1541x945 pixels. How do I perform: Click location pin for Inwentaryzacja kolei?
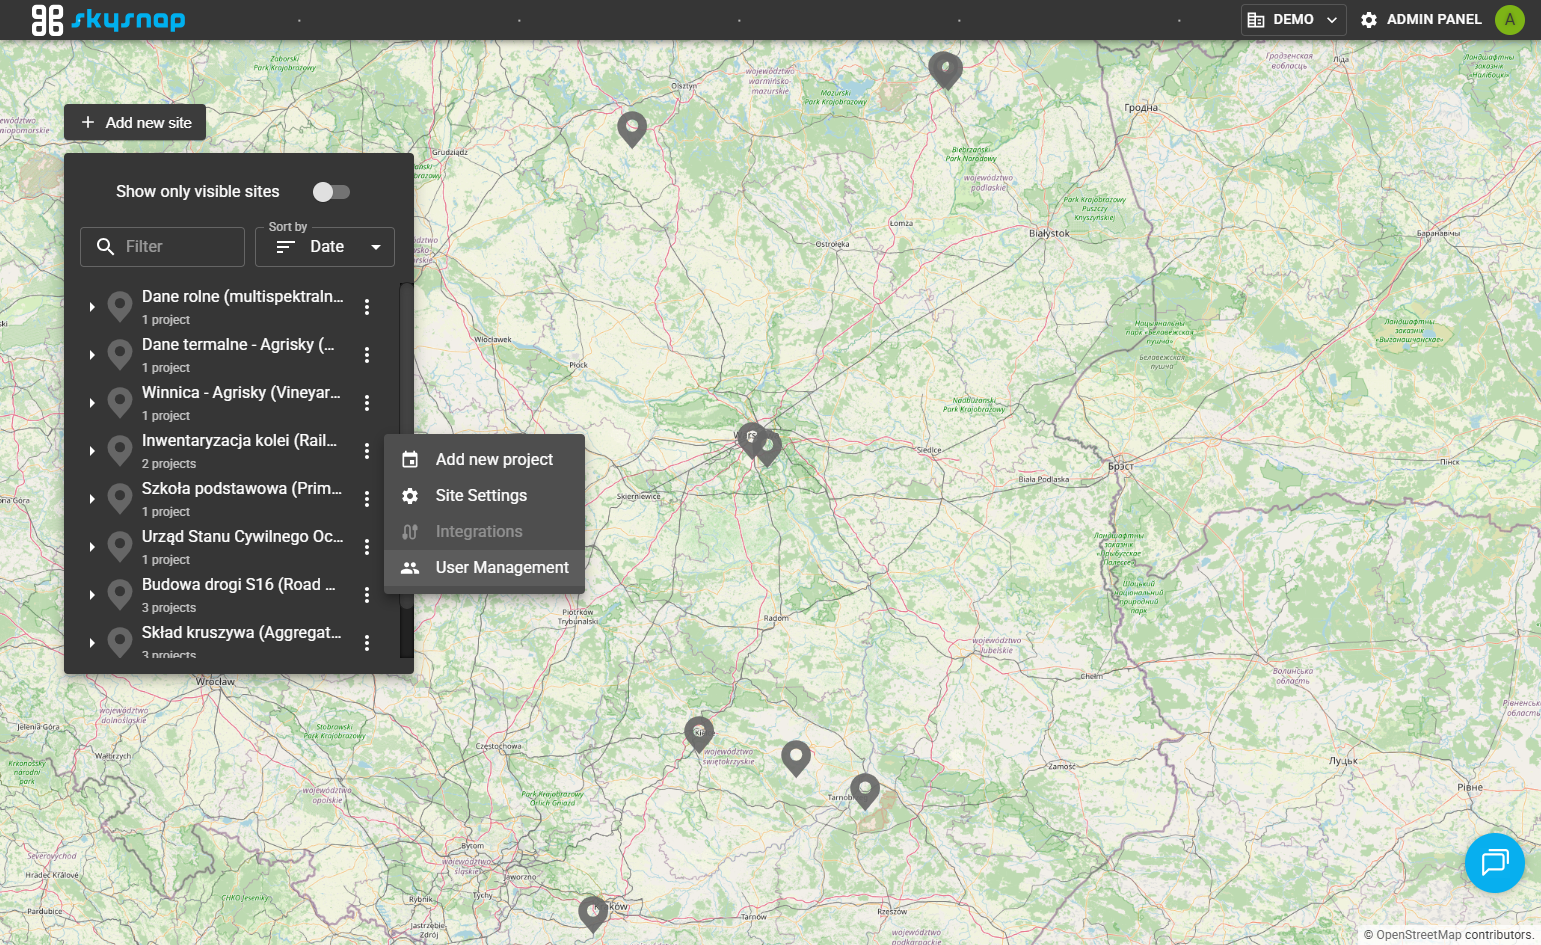pos(120,450)
